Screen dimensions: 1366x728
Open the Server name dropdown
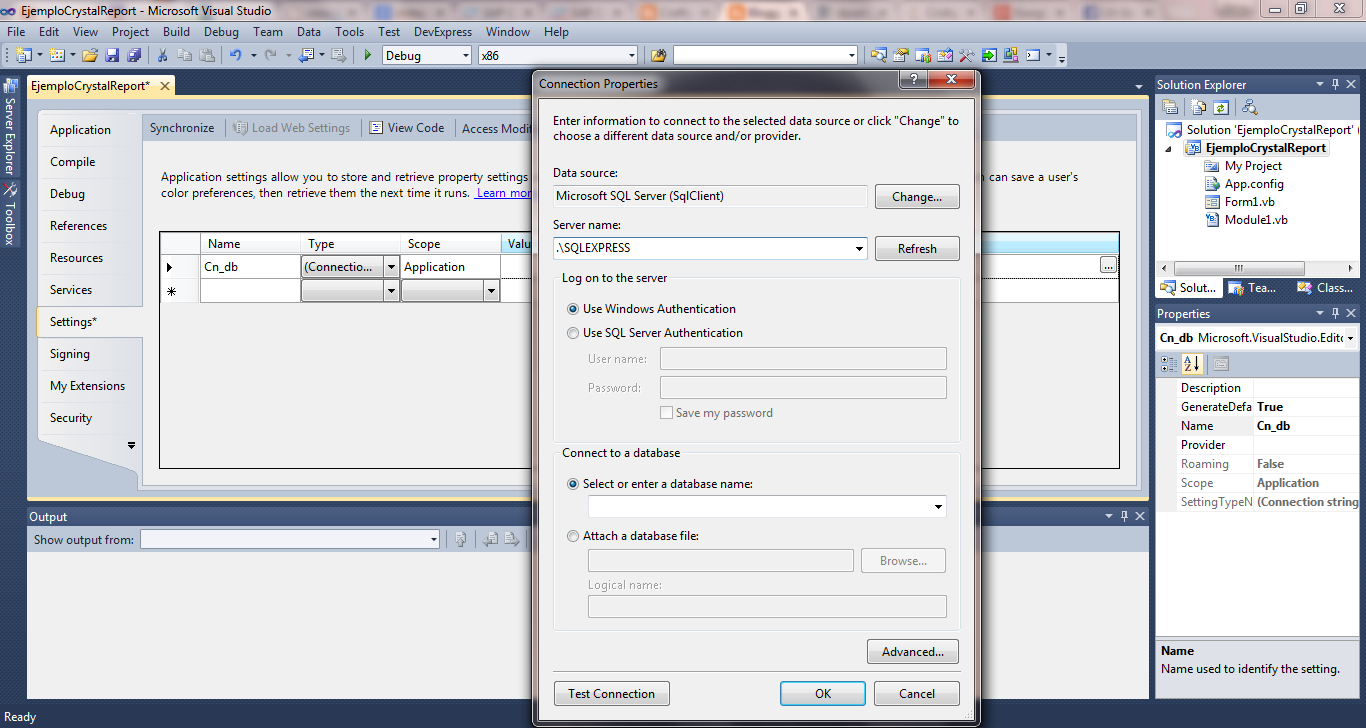[859, 248]
